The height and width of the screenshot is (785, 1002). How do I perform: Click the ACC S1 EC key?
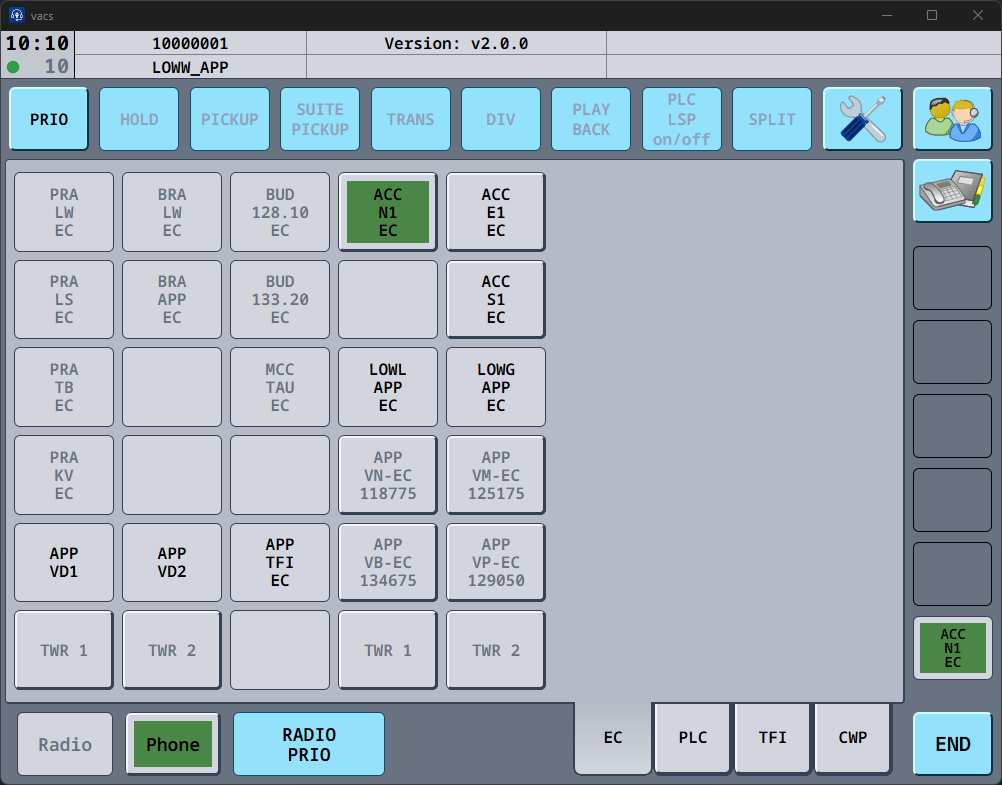click(496, 299)
